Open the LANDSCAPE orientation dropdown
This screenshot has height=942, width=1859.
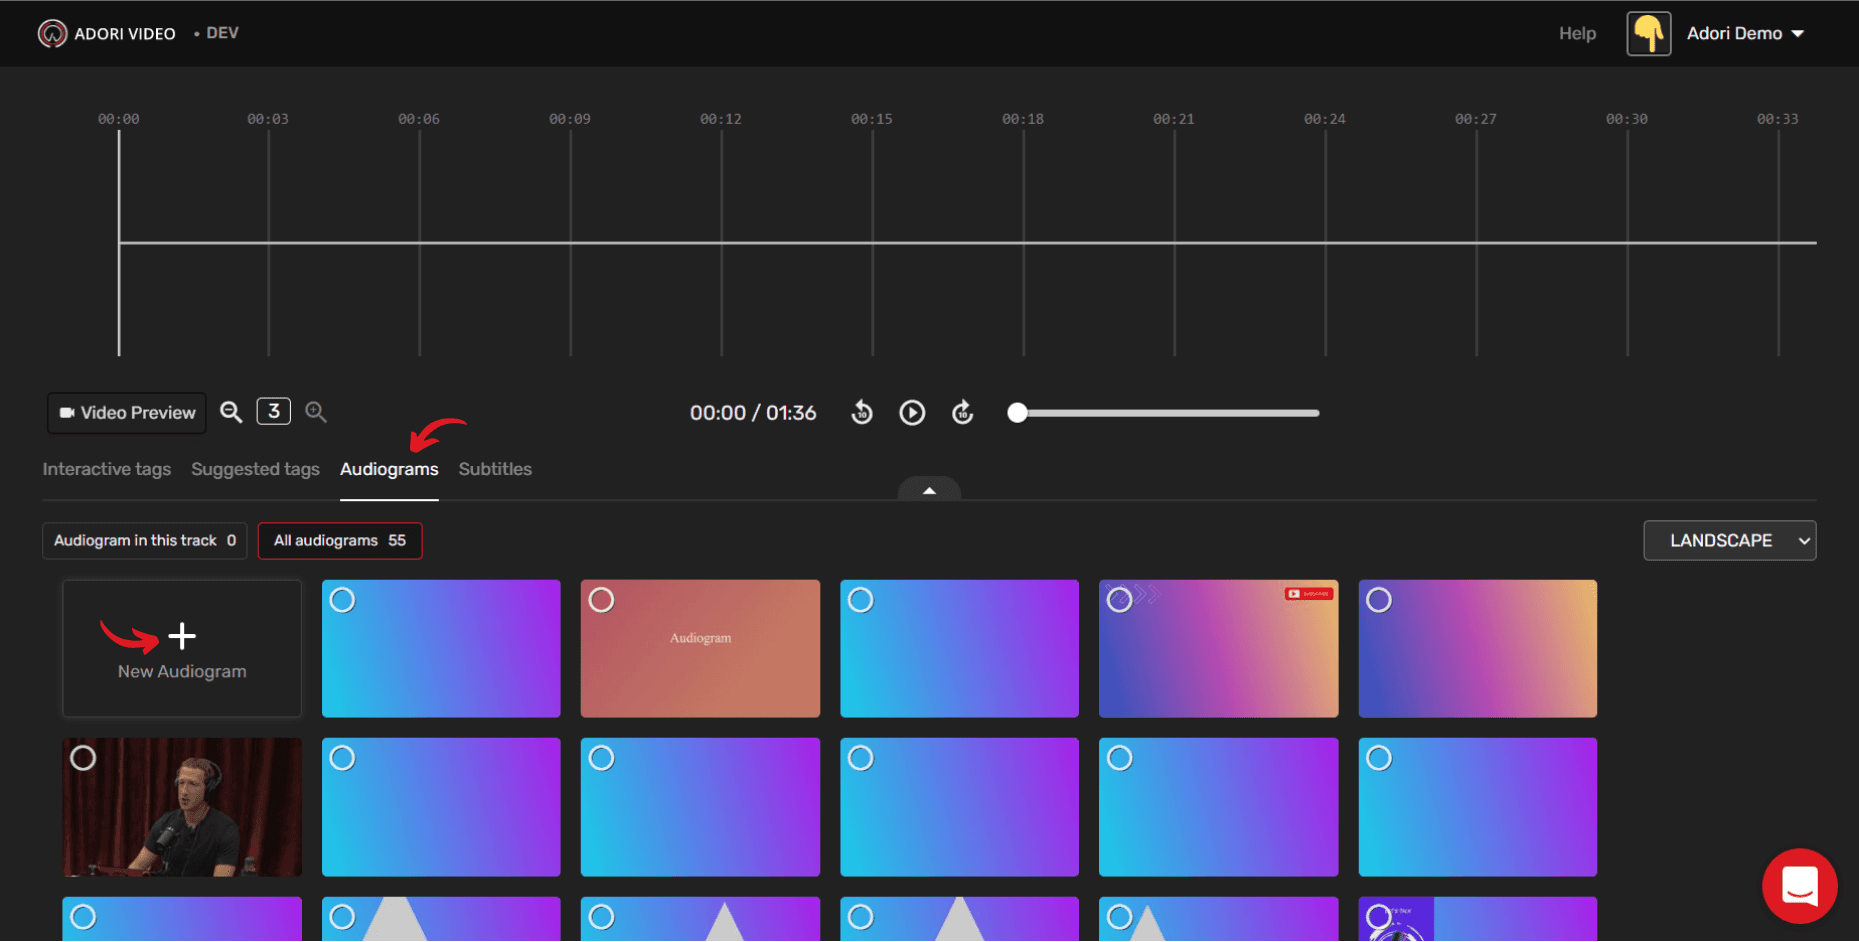coord(1729,540)
